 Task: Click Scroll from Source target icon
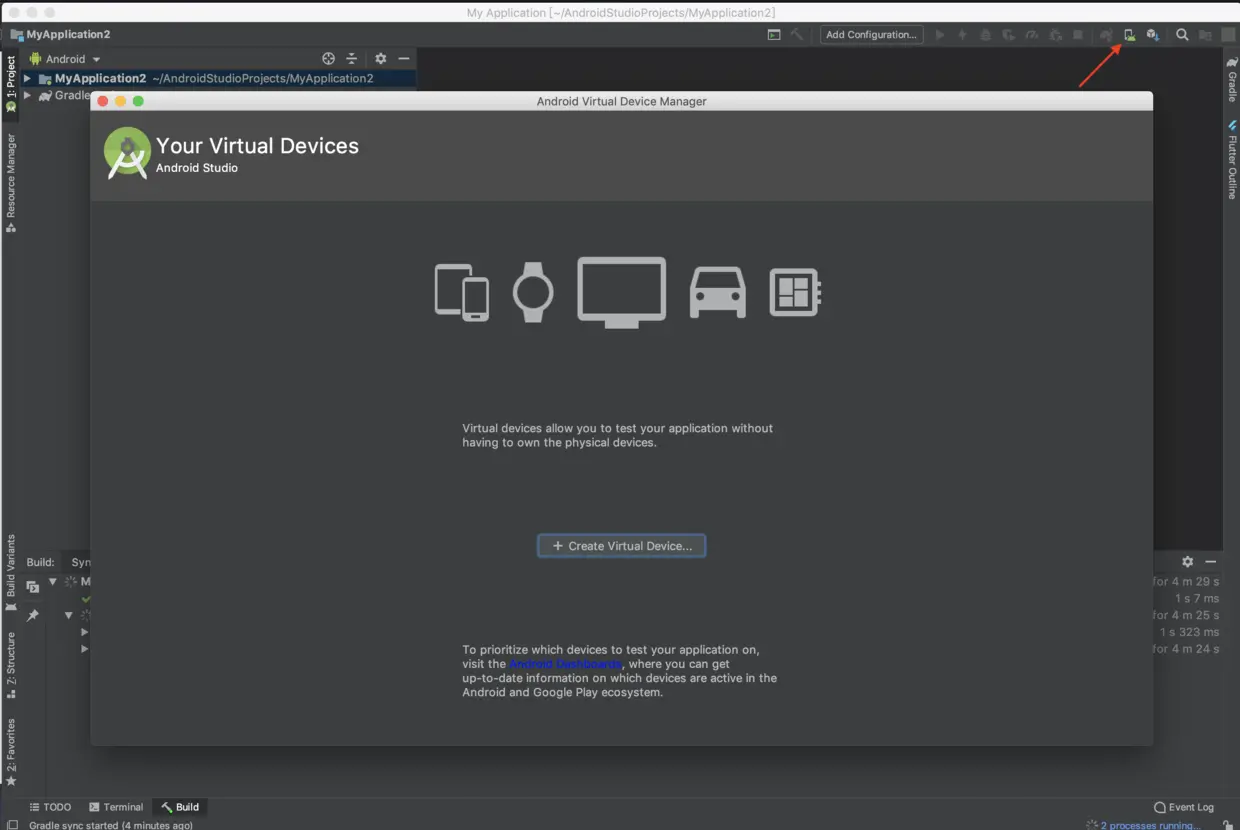pos(328,59)
